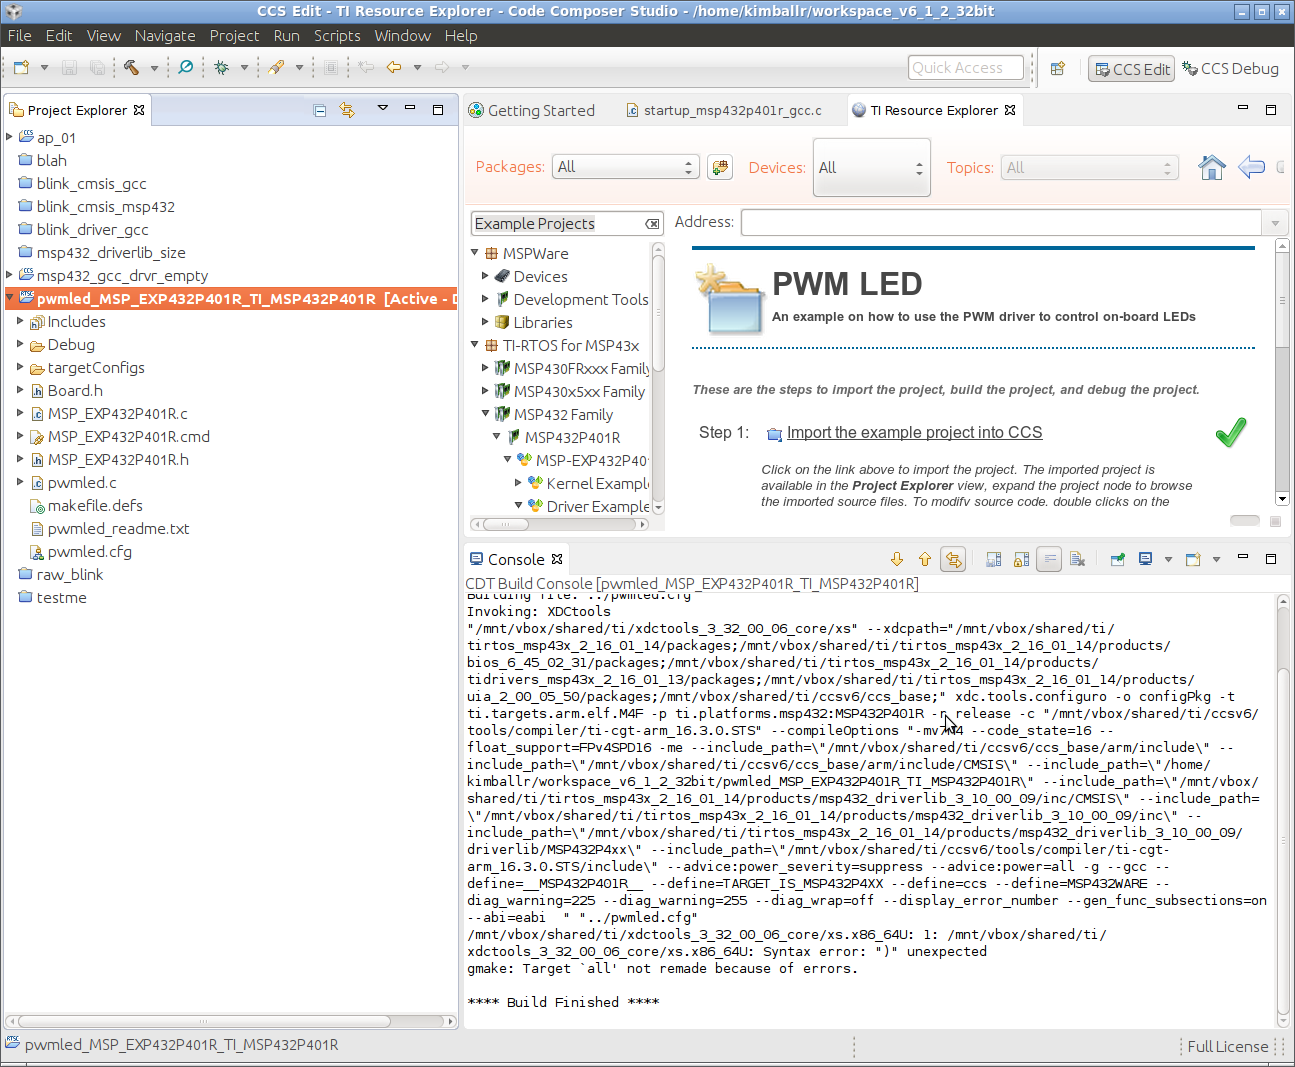The width and height of the screenshot is (1295, 1067).
Task: Open the Packages dropdown
Action: coord(624,167)
